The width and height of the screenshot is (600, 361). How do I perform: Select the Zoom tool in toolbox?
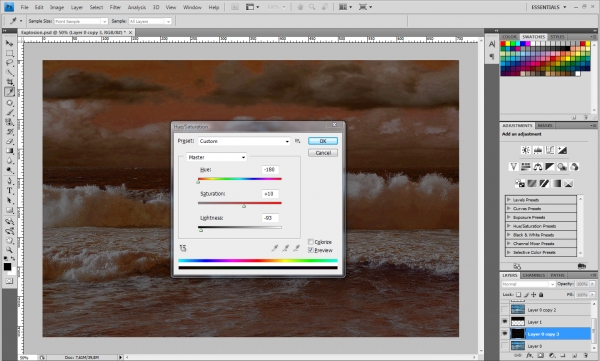pyautogui.click(x=10, y=250)
